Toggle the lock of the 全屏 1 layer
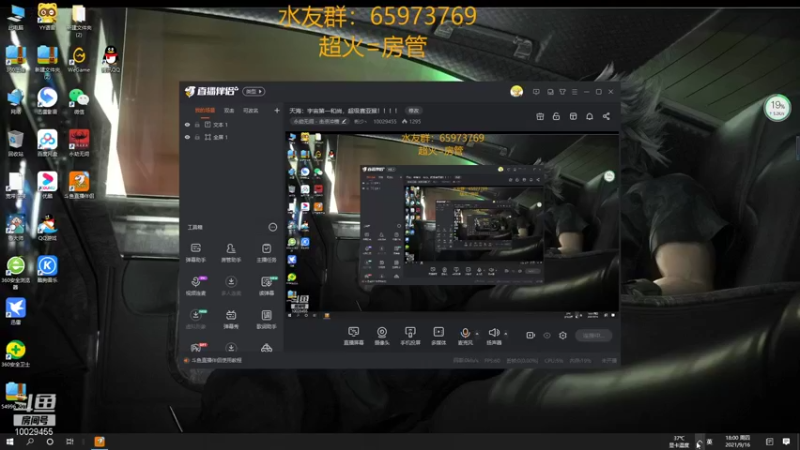The height and width of the screenshot is (450, 800). pos(197,137)
